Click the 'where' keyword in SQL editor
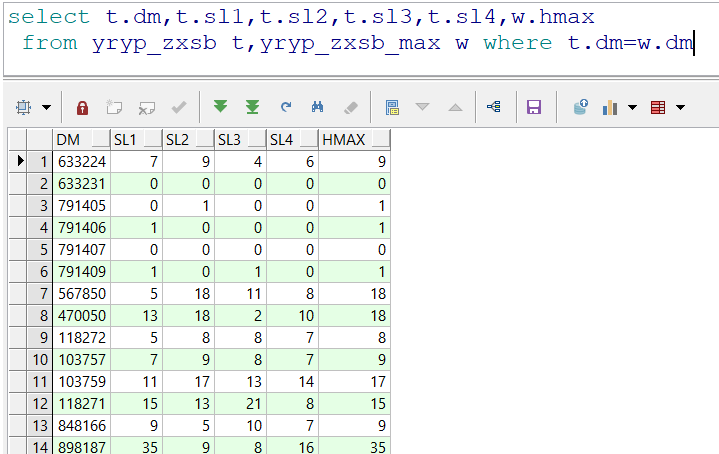Viewport: 719px width, 454px height. point(518,43)
